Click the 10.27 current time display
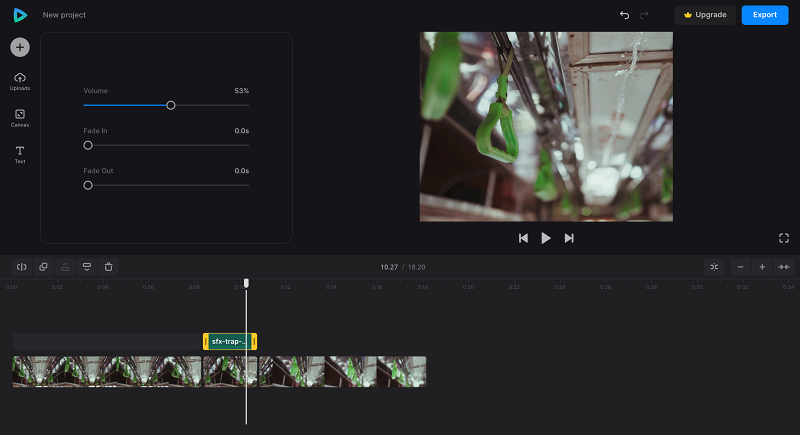The height and width of the screenshot is (435, 800). click(x=389, y=267)
